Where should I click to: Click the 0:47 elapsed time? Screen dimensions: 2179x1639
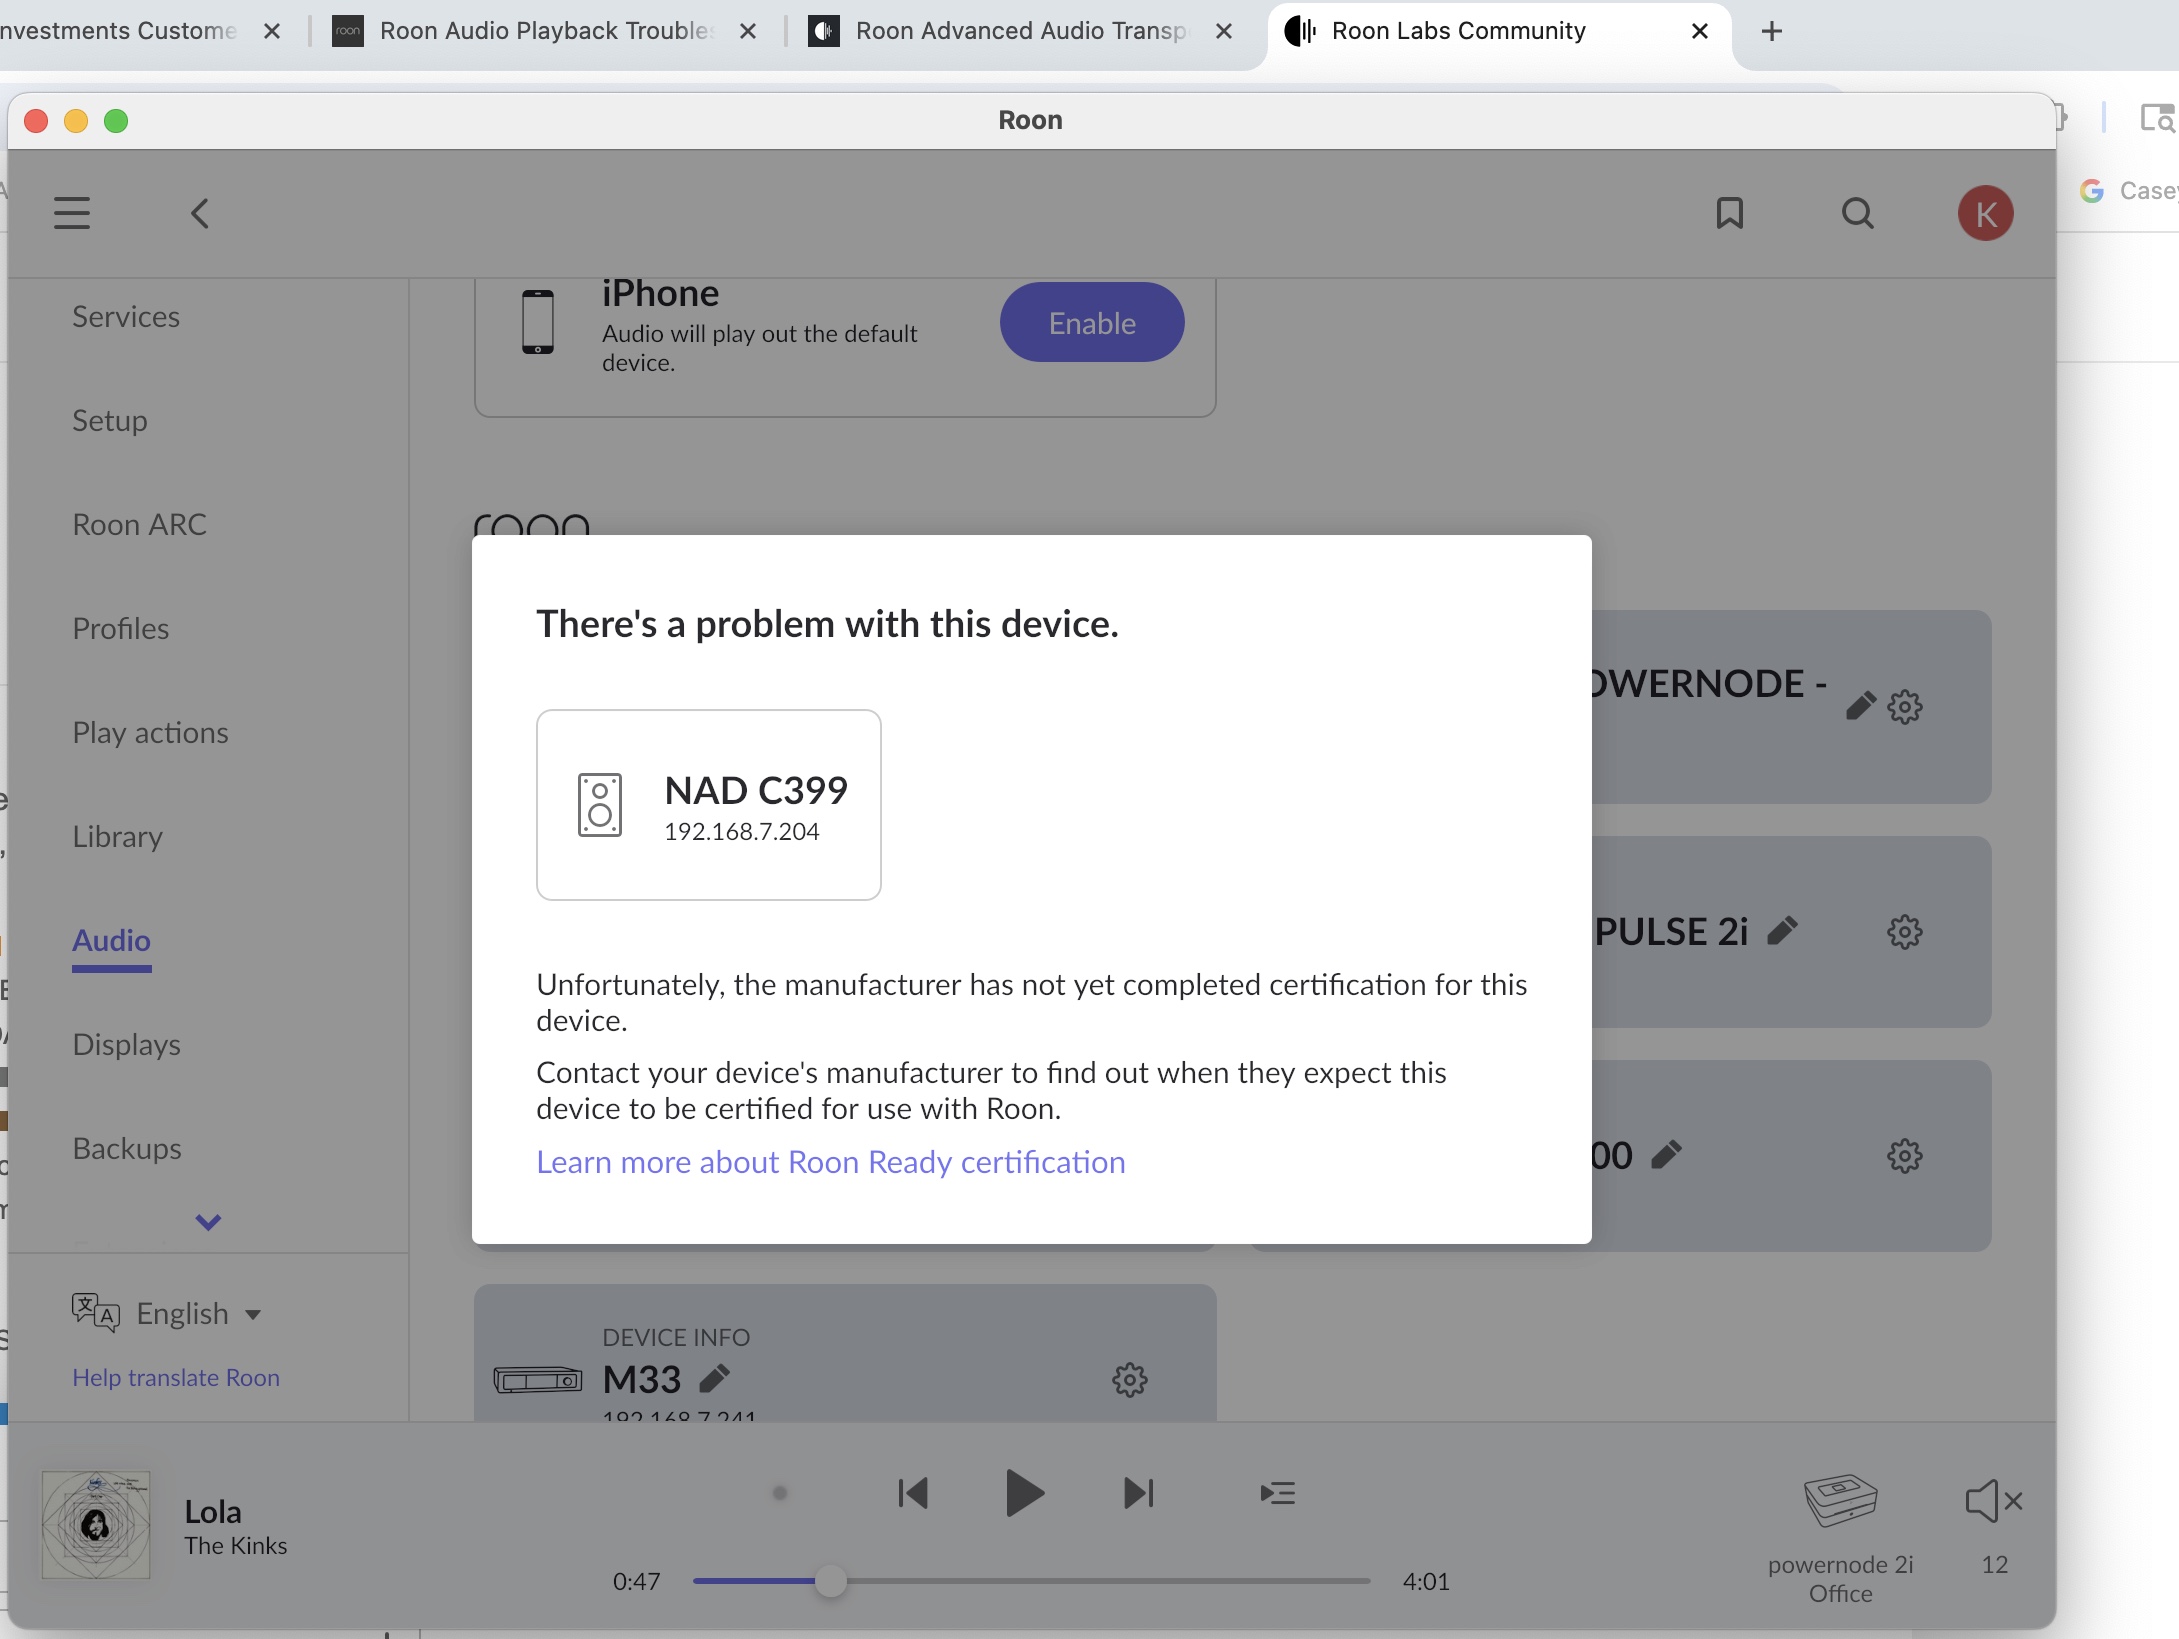click(x=637, y=1581)
